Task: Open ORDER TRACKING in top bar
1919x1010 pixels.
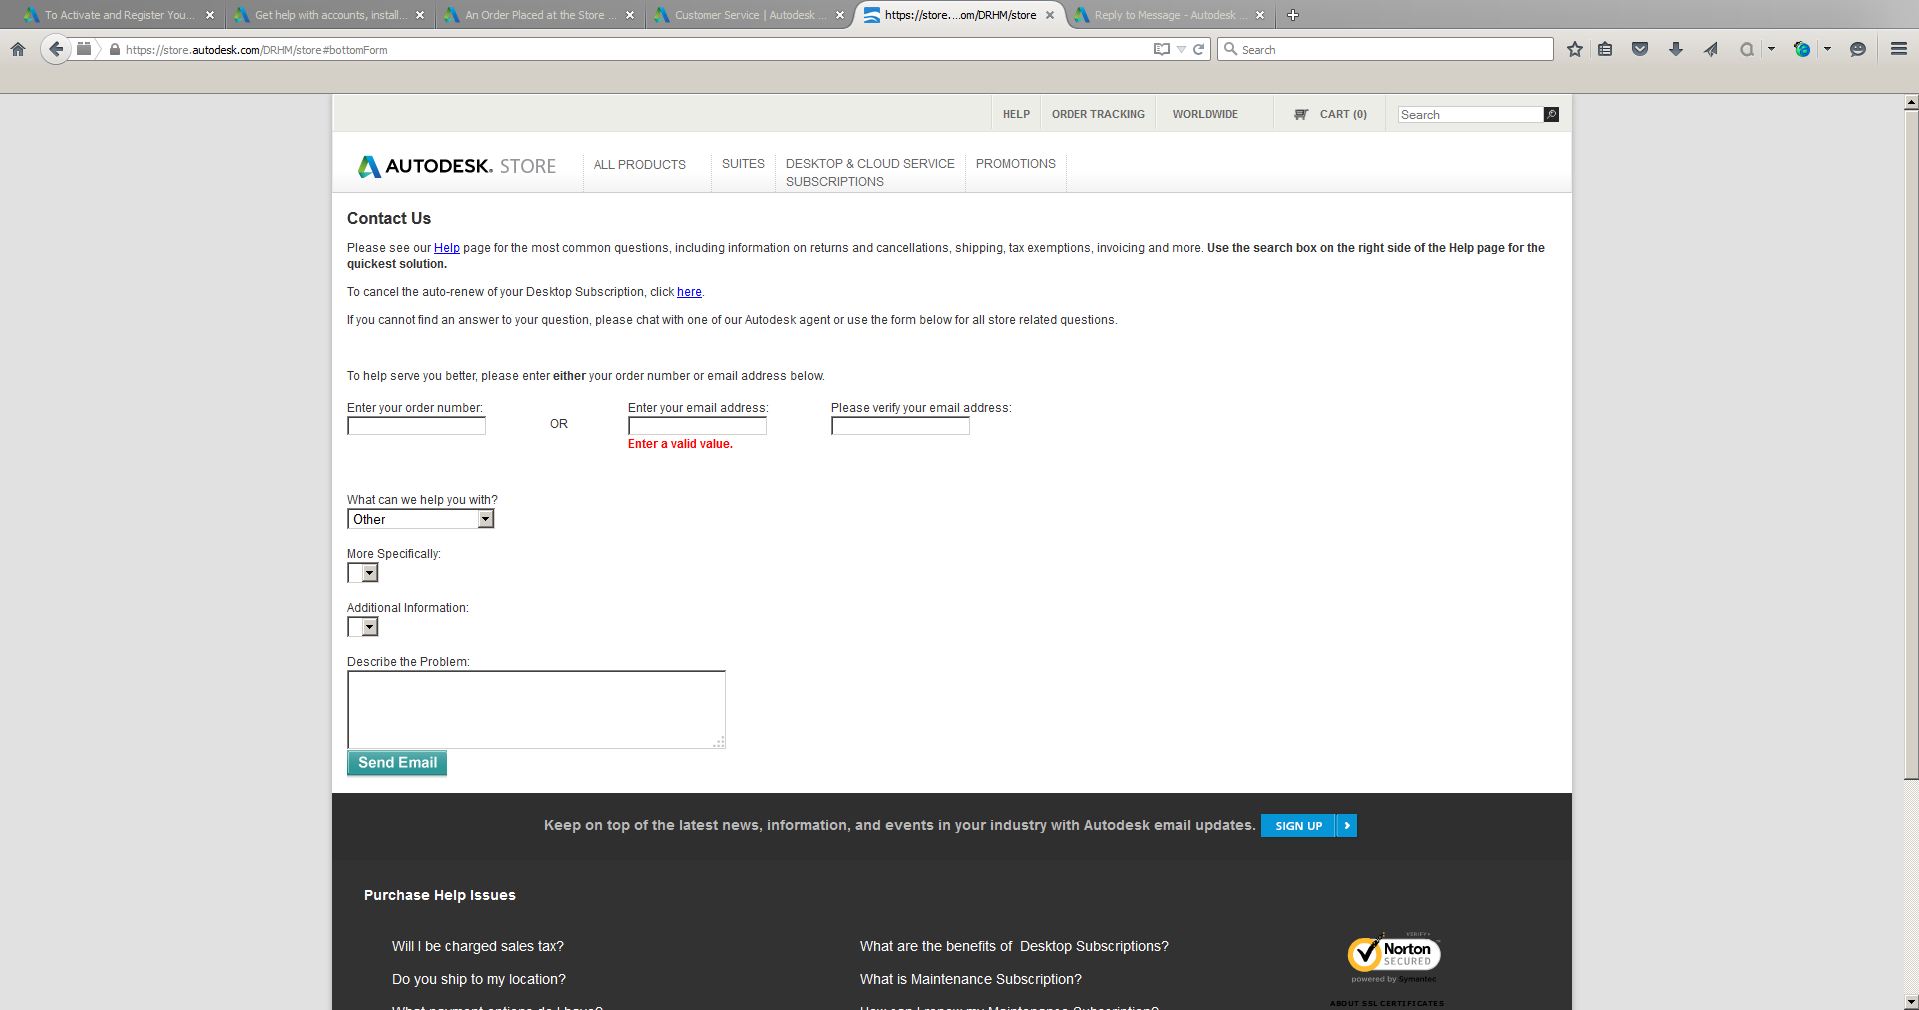Action: (1098, 114)
